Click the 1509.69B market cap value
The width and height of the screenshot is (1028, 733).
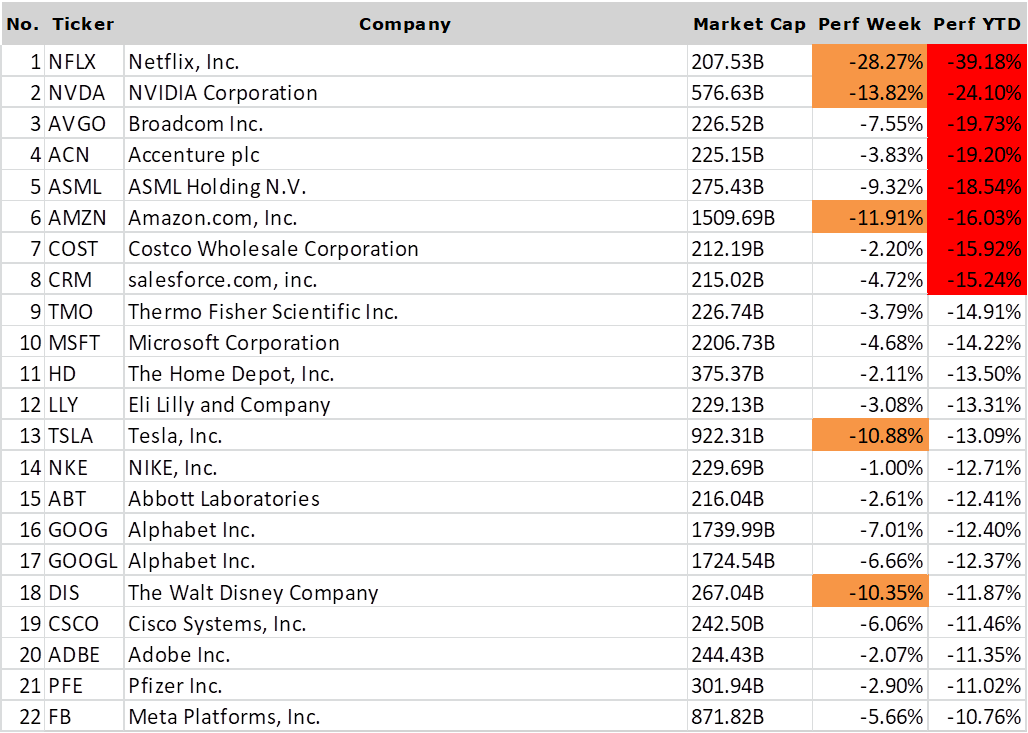click(x=733, y=218)
